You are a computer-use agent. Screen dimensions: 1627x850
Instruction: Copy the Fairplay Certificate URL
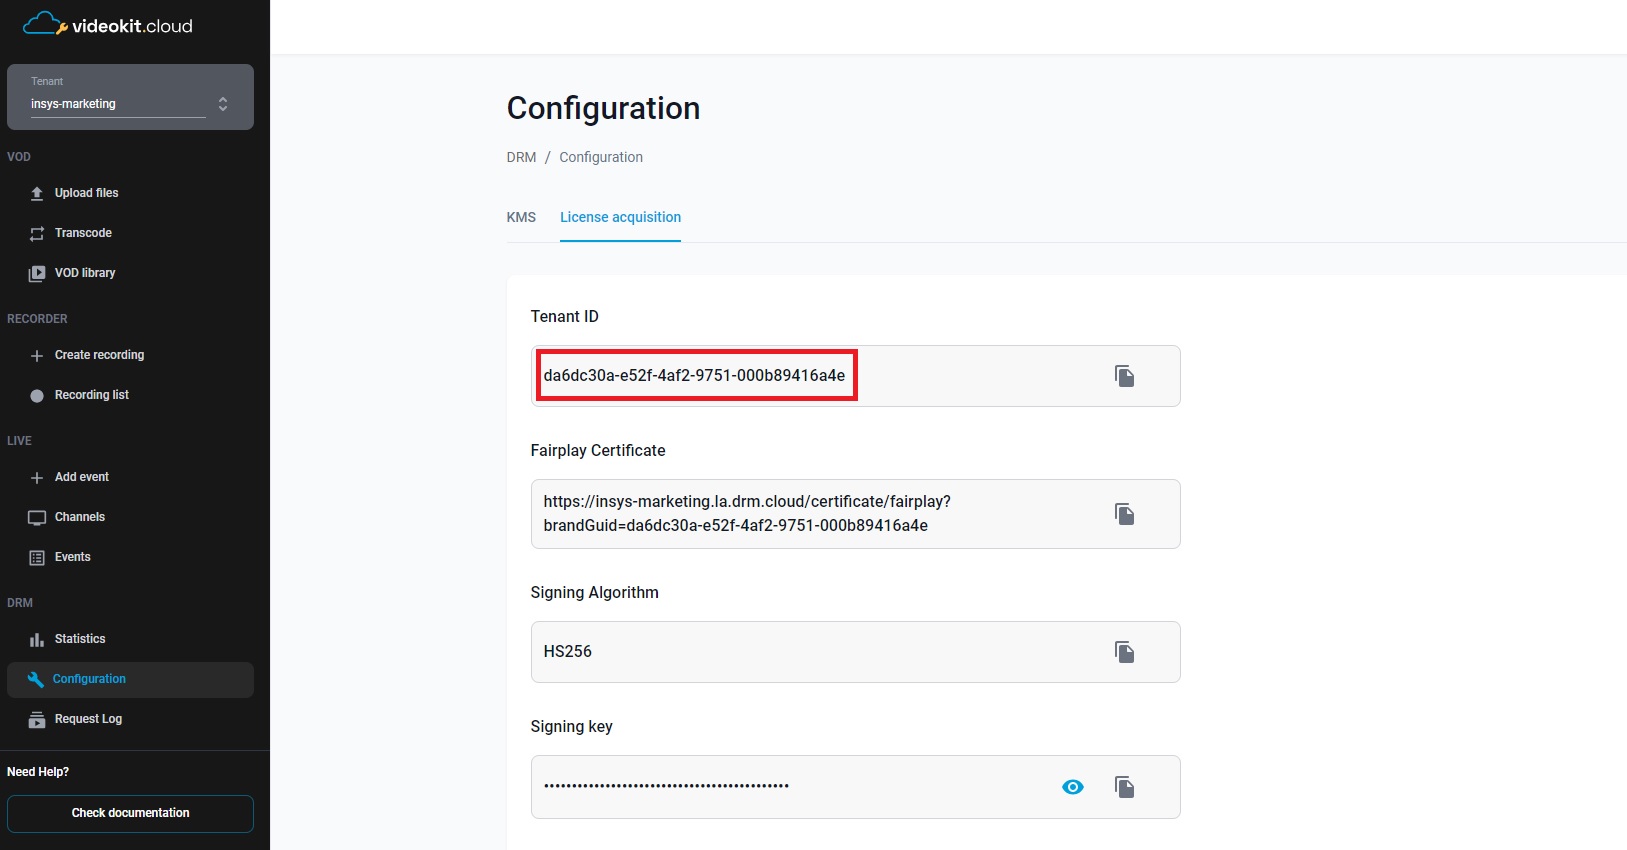(1124, 514)
